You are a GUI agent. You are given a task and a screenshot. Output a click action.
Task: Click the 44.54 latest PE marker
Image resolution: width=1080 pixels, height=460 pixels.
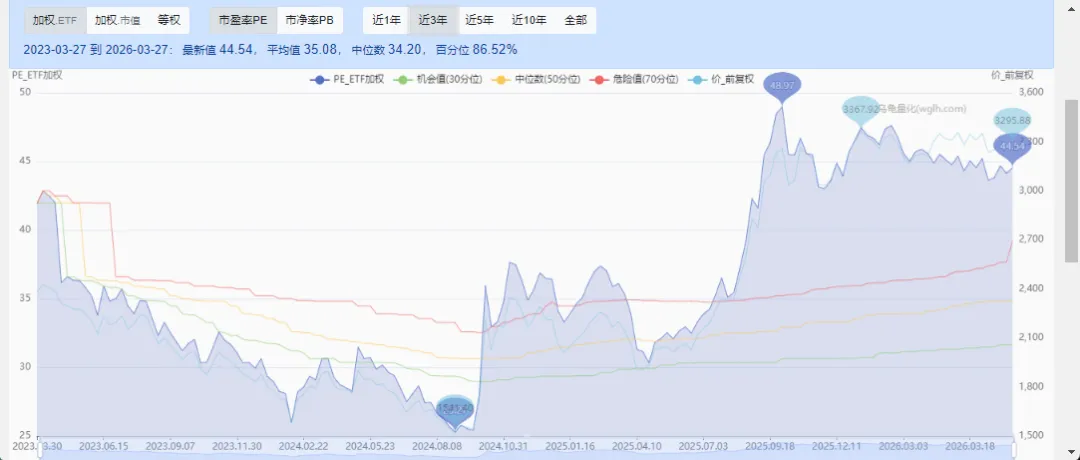(1012, 147)
